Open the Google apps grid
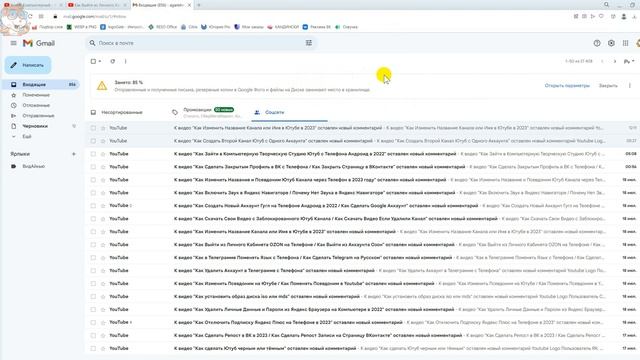640x360 pixels. (x=625, y=43)
